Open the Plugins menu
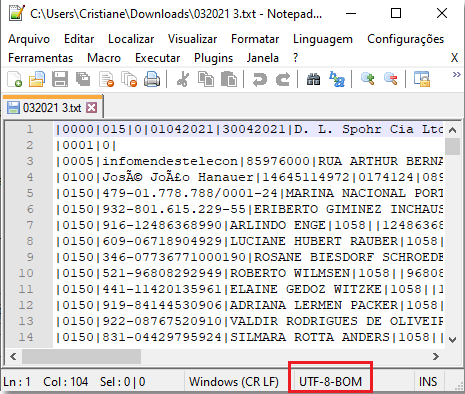Screen dimensions: 465x394 click(213, 58)
